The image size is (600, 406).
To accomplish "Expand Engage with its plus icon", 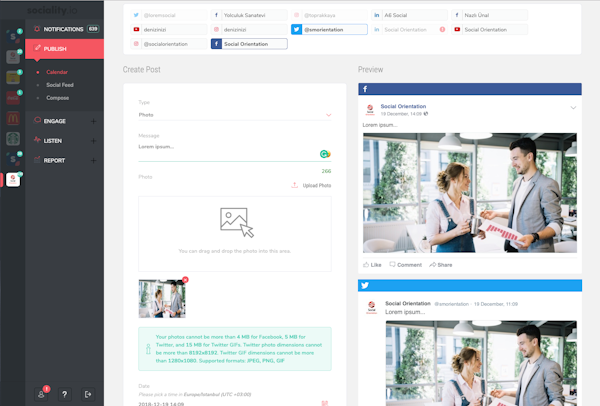I will coord(93,121).
